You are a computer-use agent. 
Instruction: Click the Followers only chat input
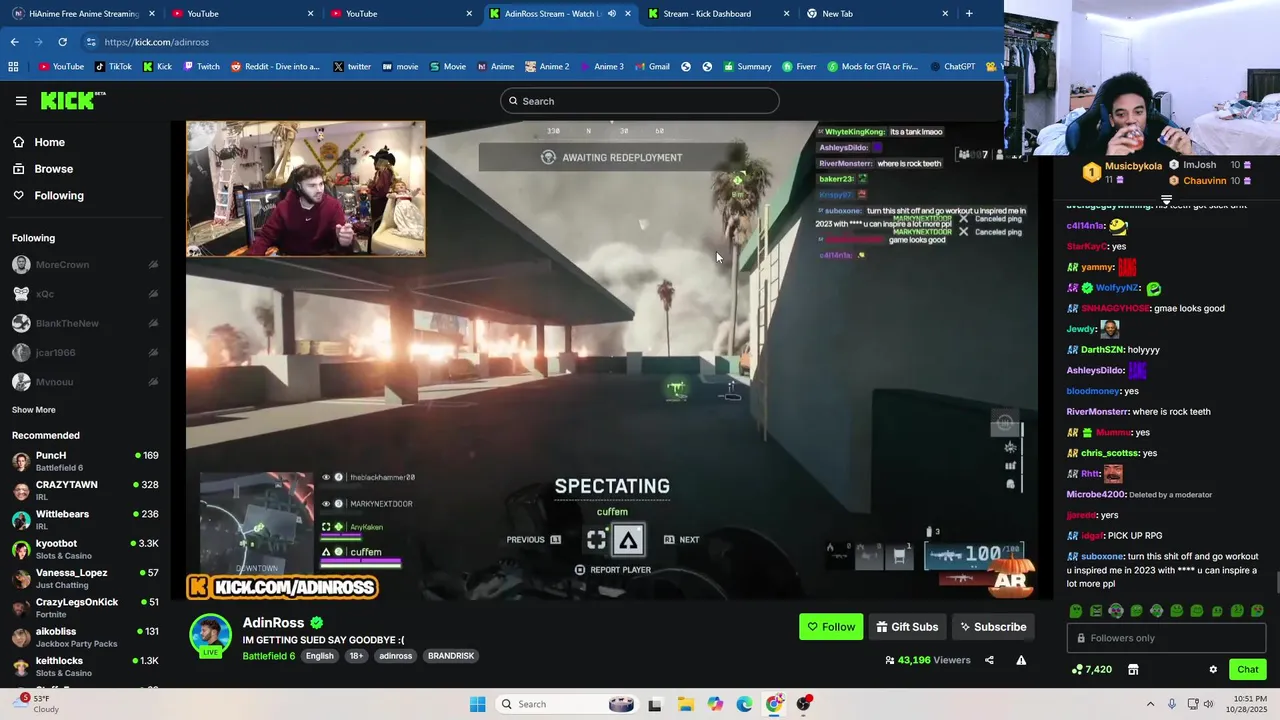point(1166,638)
